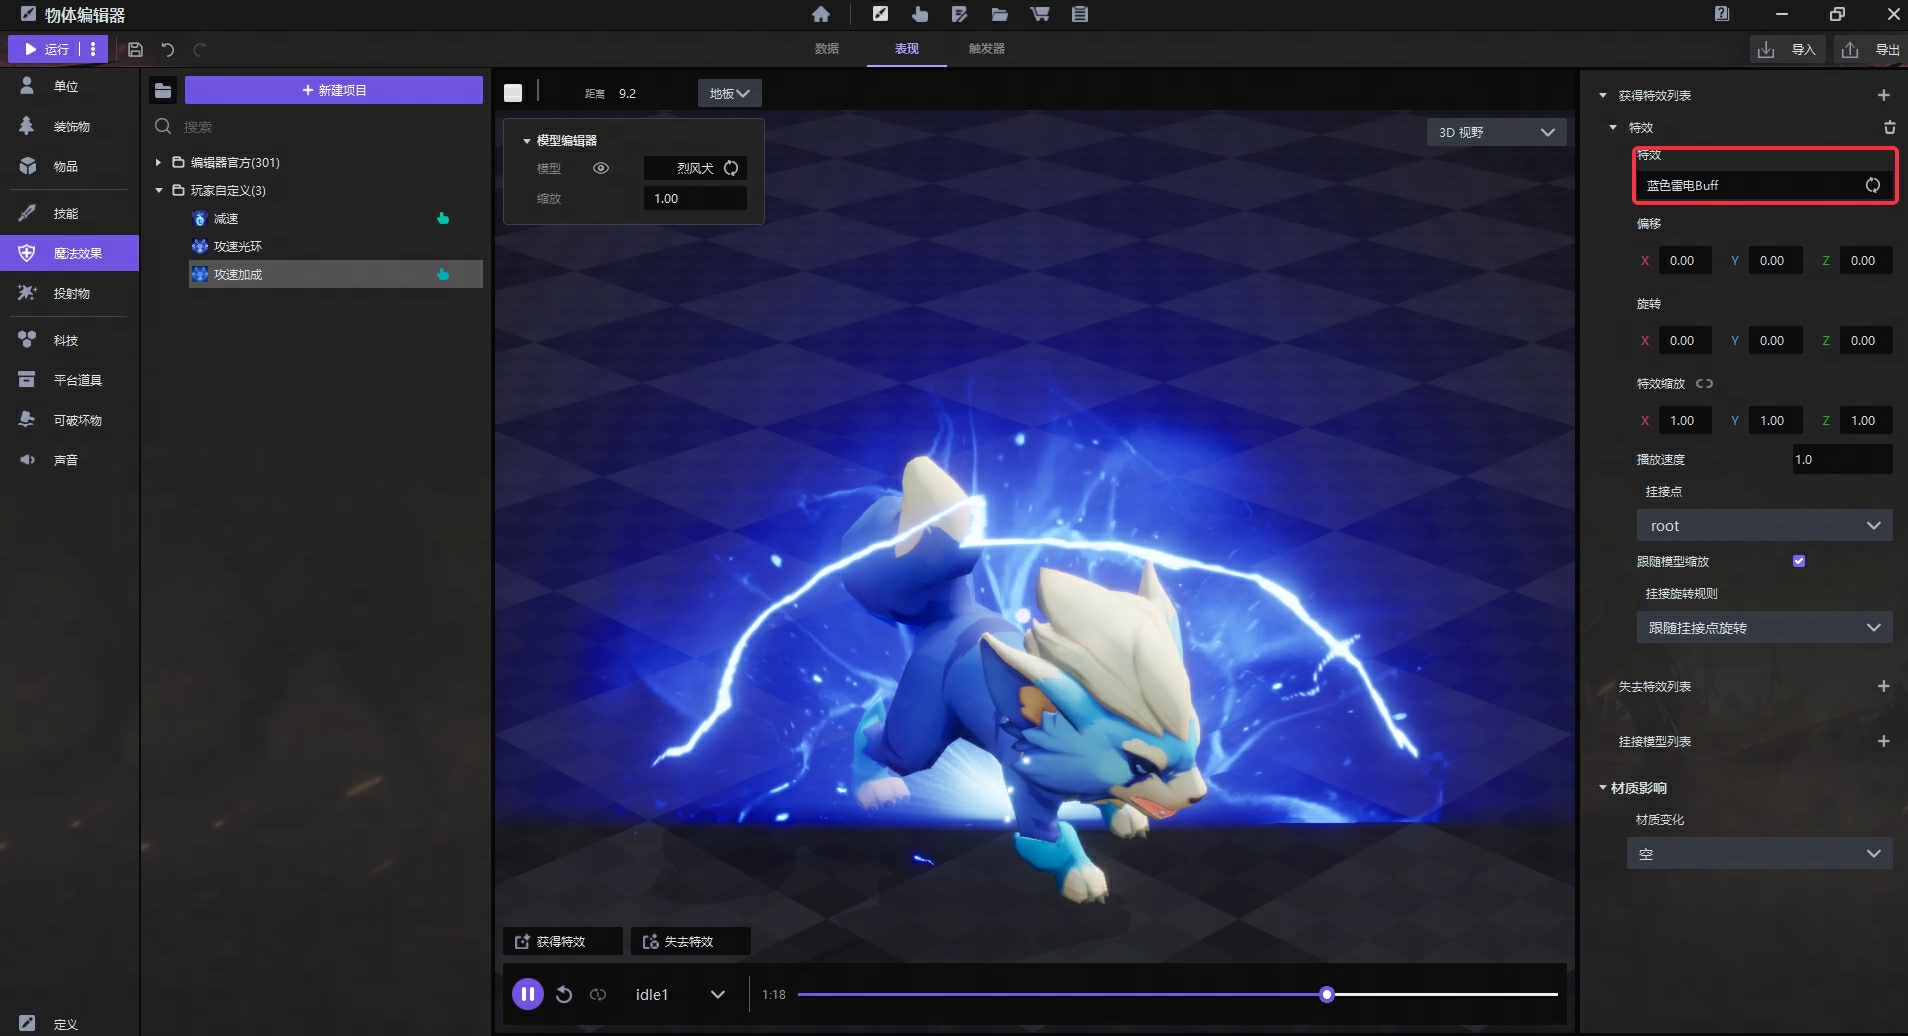Collapse the 获得特效列表 section
This screenshot has width=1908, height=1036.
click(1603, 95)
